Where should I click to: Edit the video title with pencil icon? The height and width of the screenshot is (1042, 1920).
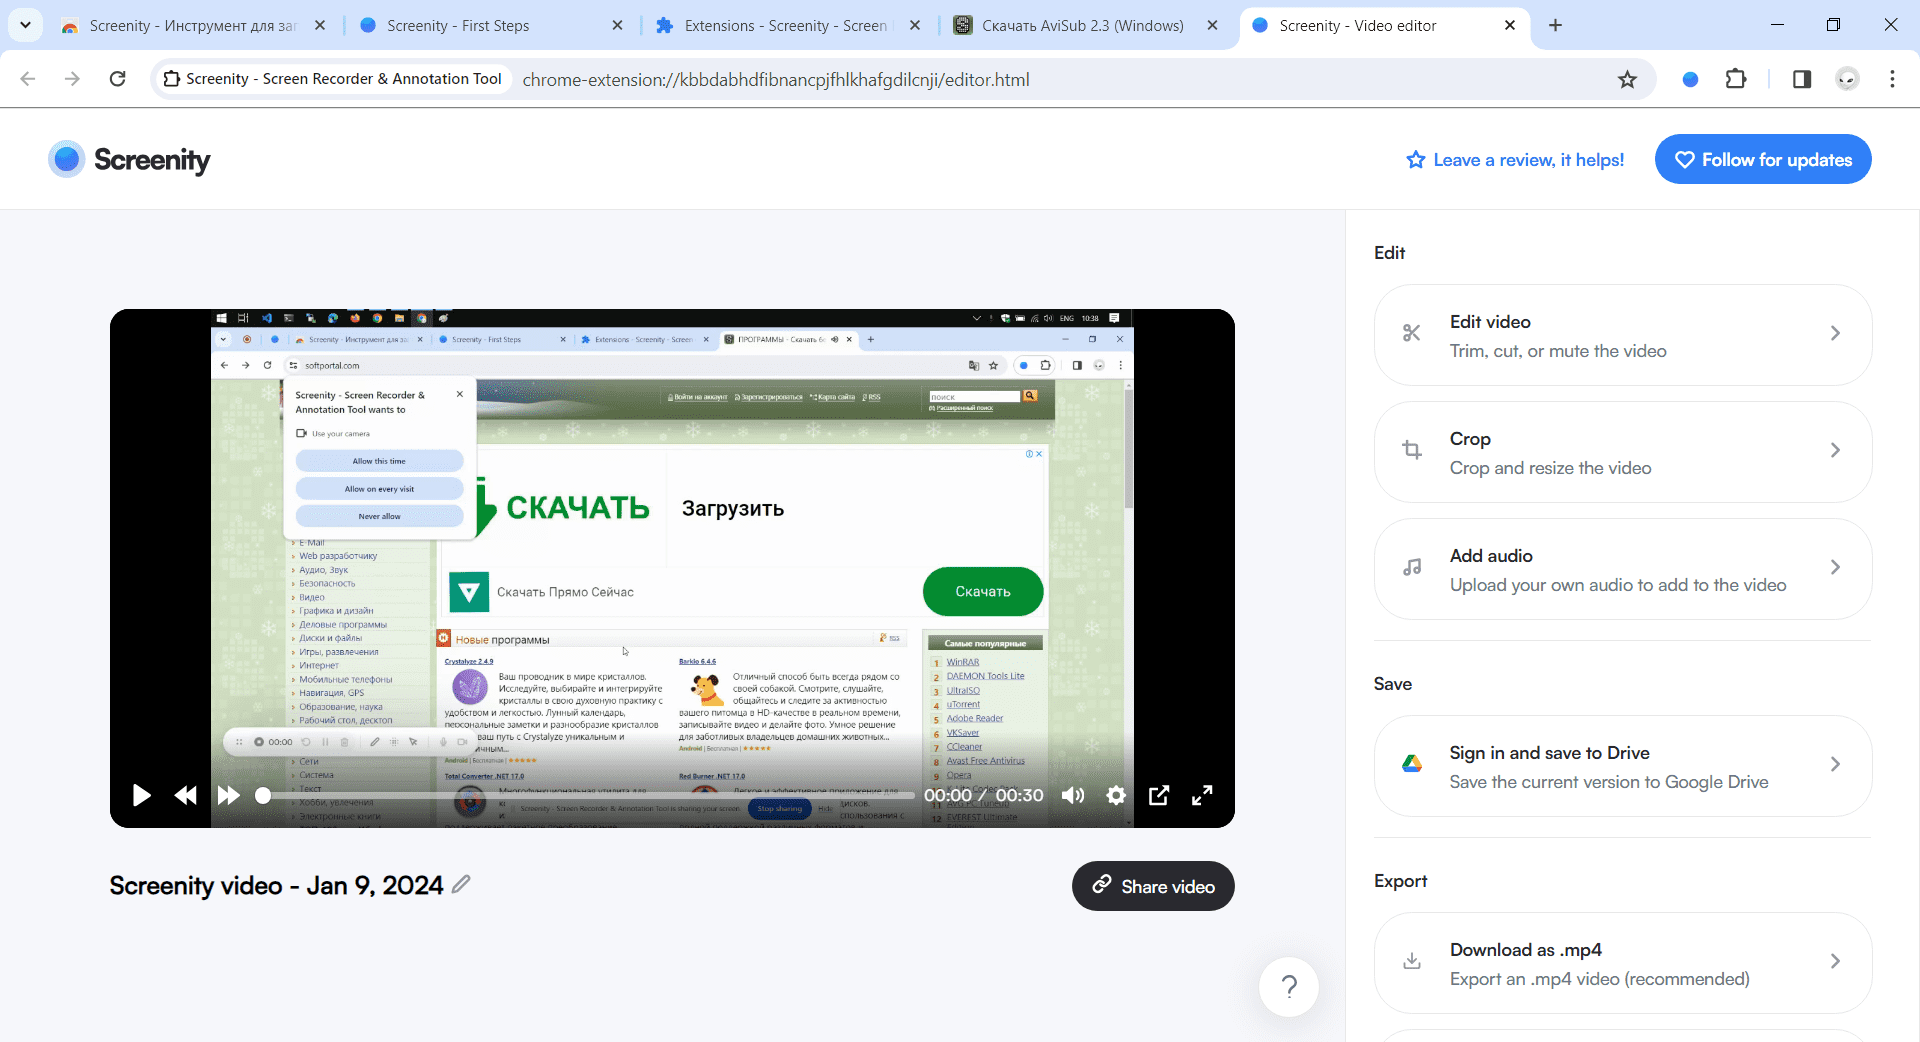pyautogui.click(x=461, y=884)
